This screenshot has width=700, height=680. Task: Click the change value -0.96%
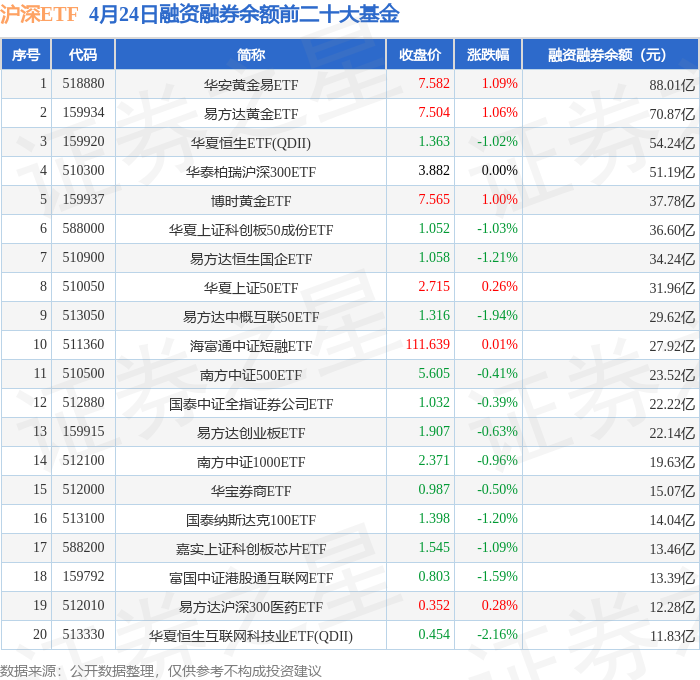click(497, 461)
